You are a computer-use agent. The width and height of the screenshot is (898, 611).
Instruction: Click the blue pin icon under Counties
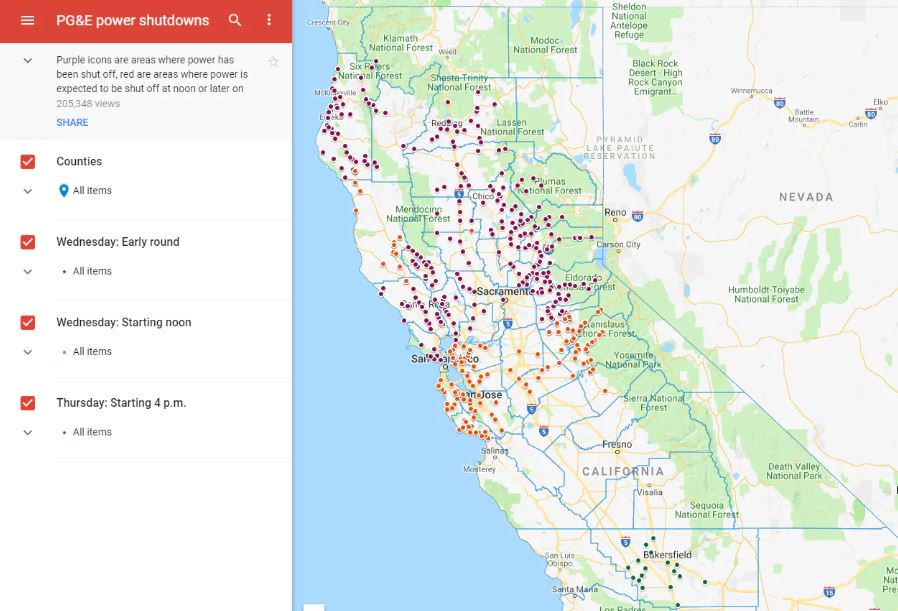pos(64,191)
